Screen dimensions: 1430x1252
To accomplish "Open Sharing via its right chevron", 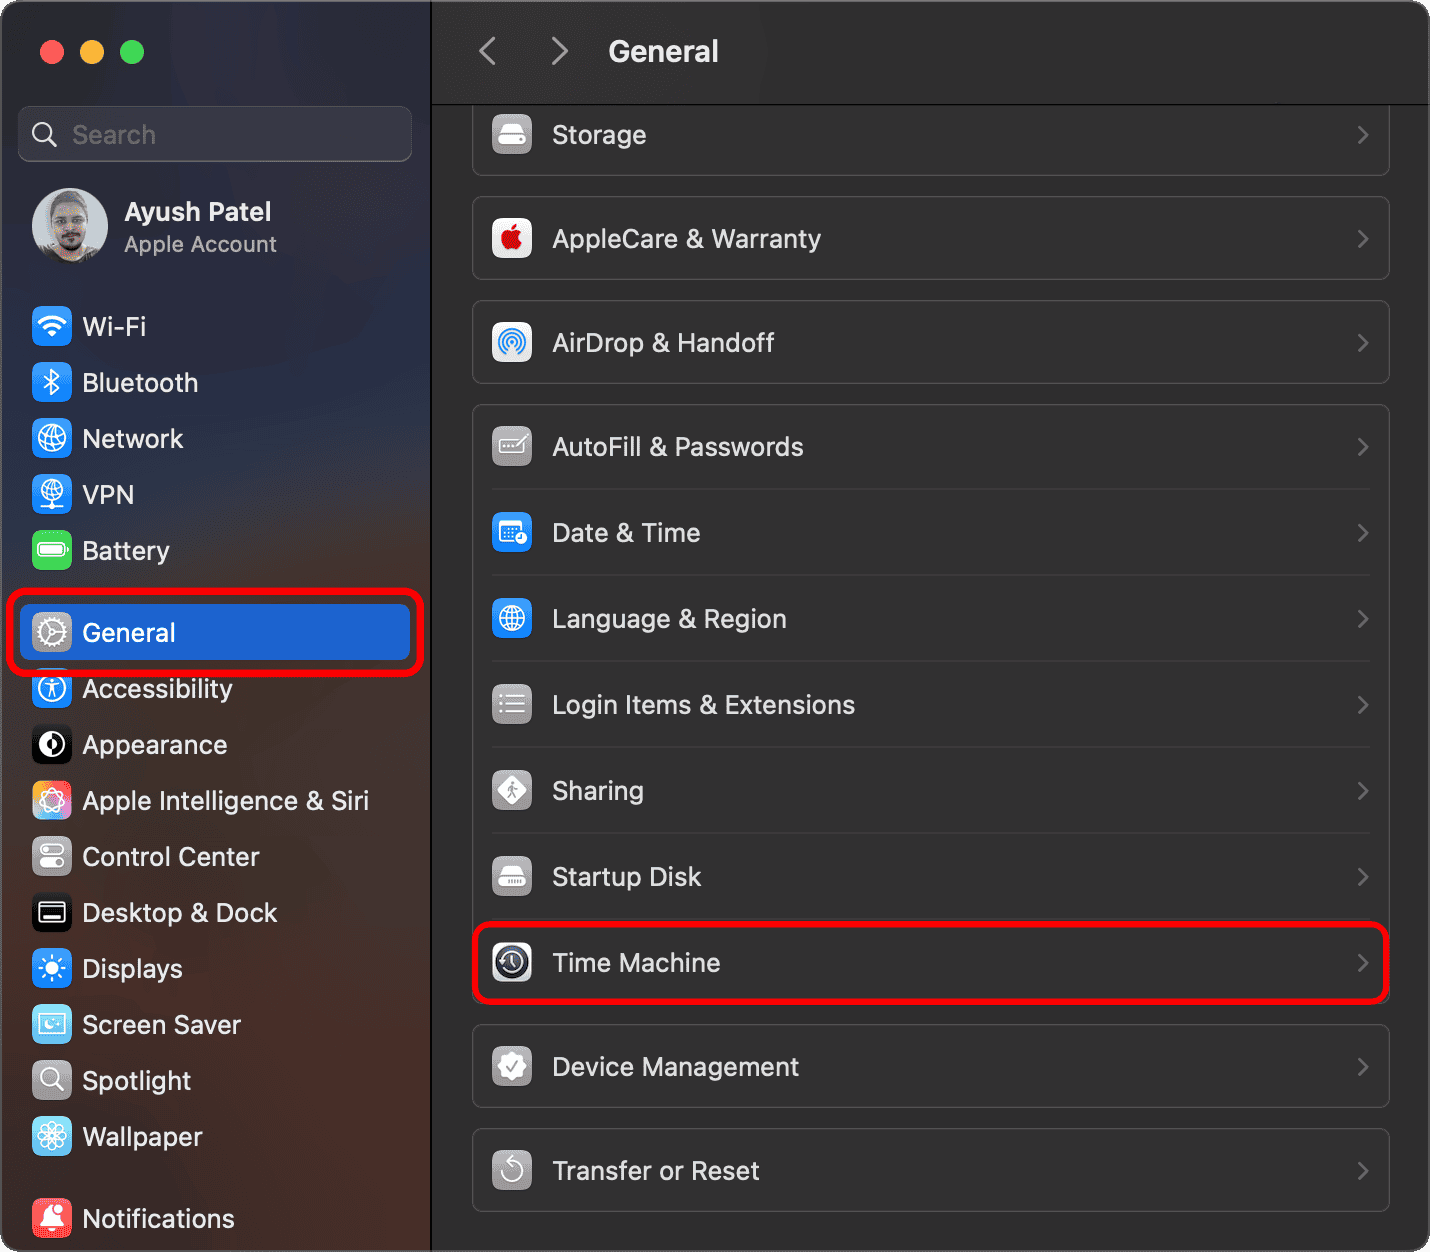I will point(1362,791).
